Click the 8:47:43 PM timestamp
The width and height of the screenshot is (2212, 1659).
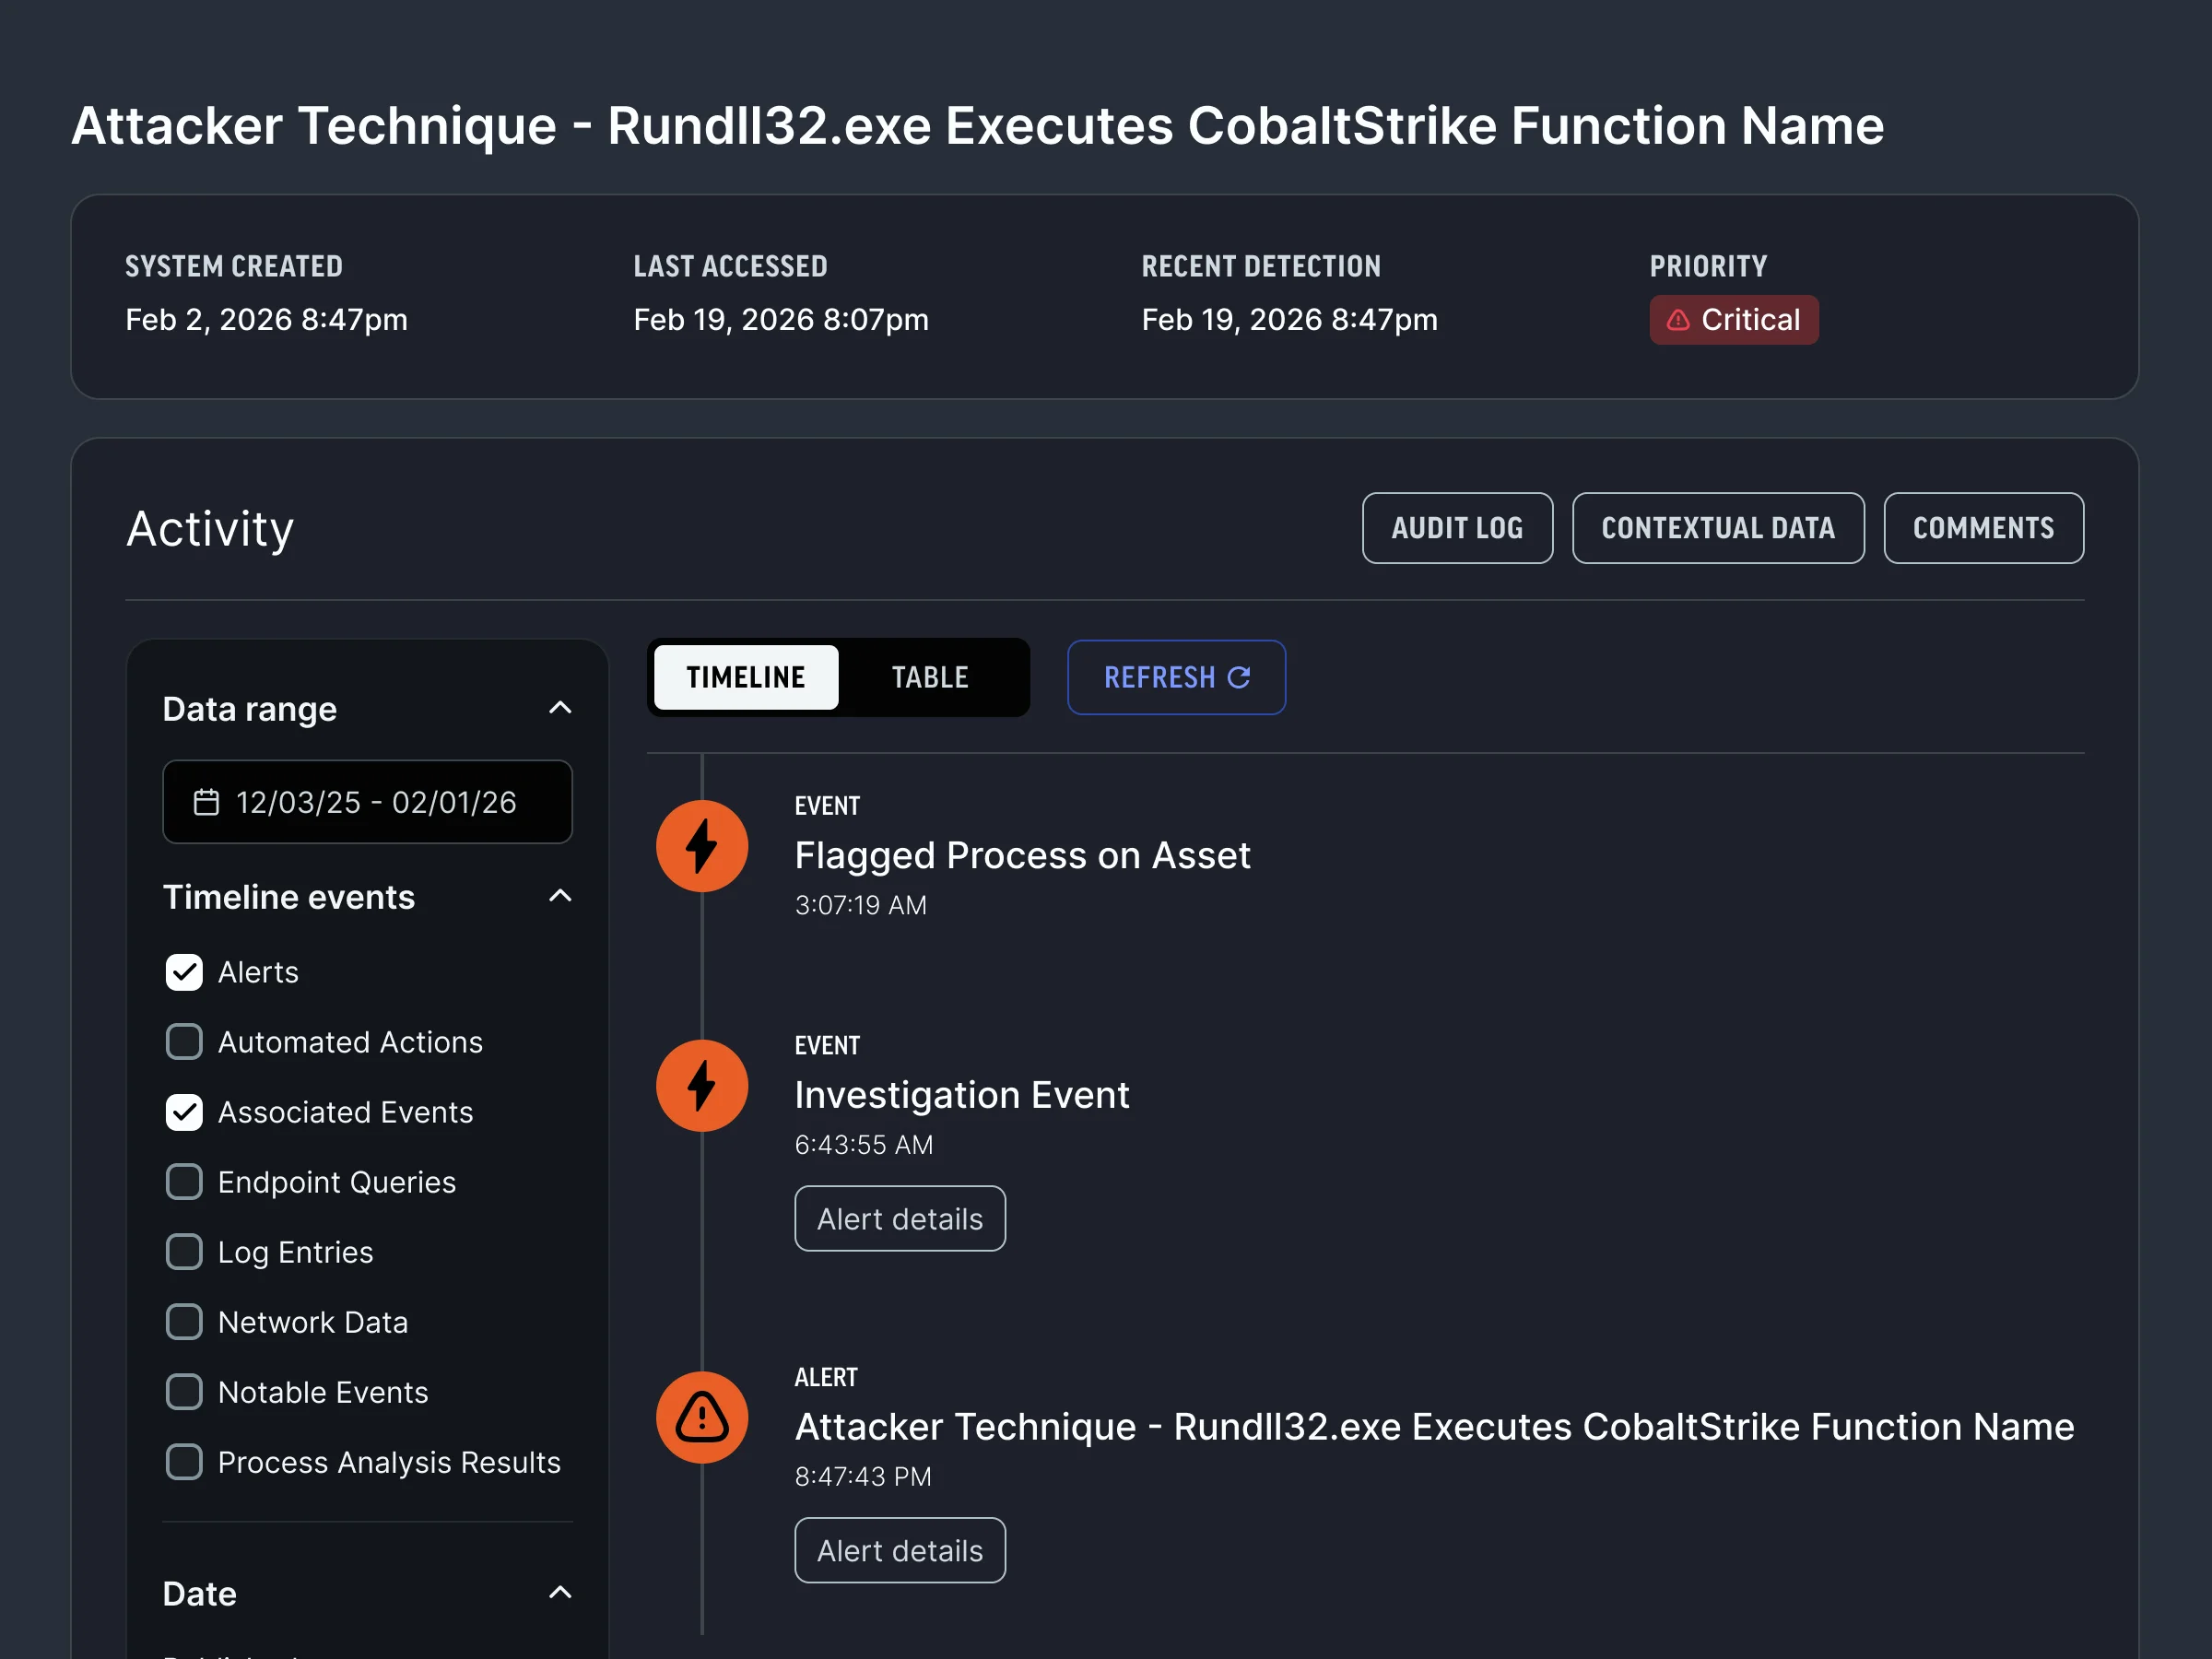pyautogui.click(x=863, y=1477)
